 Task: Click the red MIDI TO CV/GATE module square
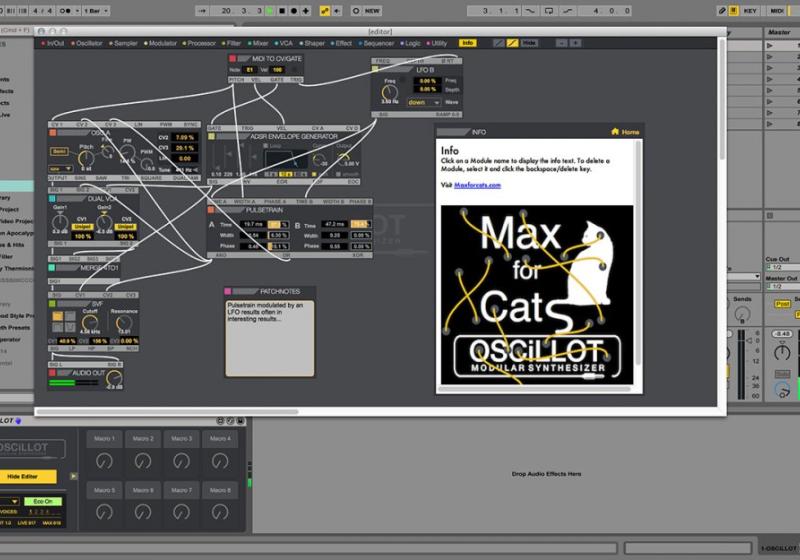pyautogui.click(x=233, y=59)
